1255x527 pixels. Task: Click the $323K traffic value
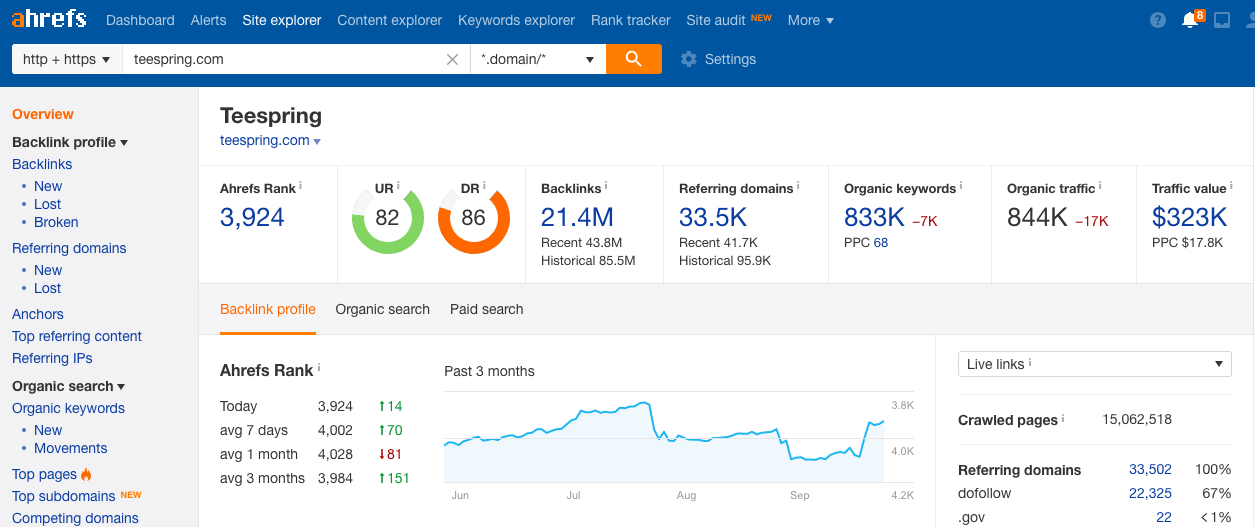pyautogui.click(x=1189, y=217)
